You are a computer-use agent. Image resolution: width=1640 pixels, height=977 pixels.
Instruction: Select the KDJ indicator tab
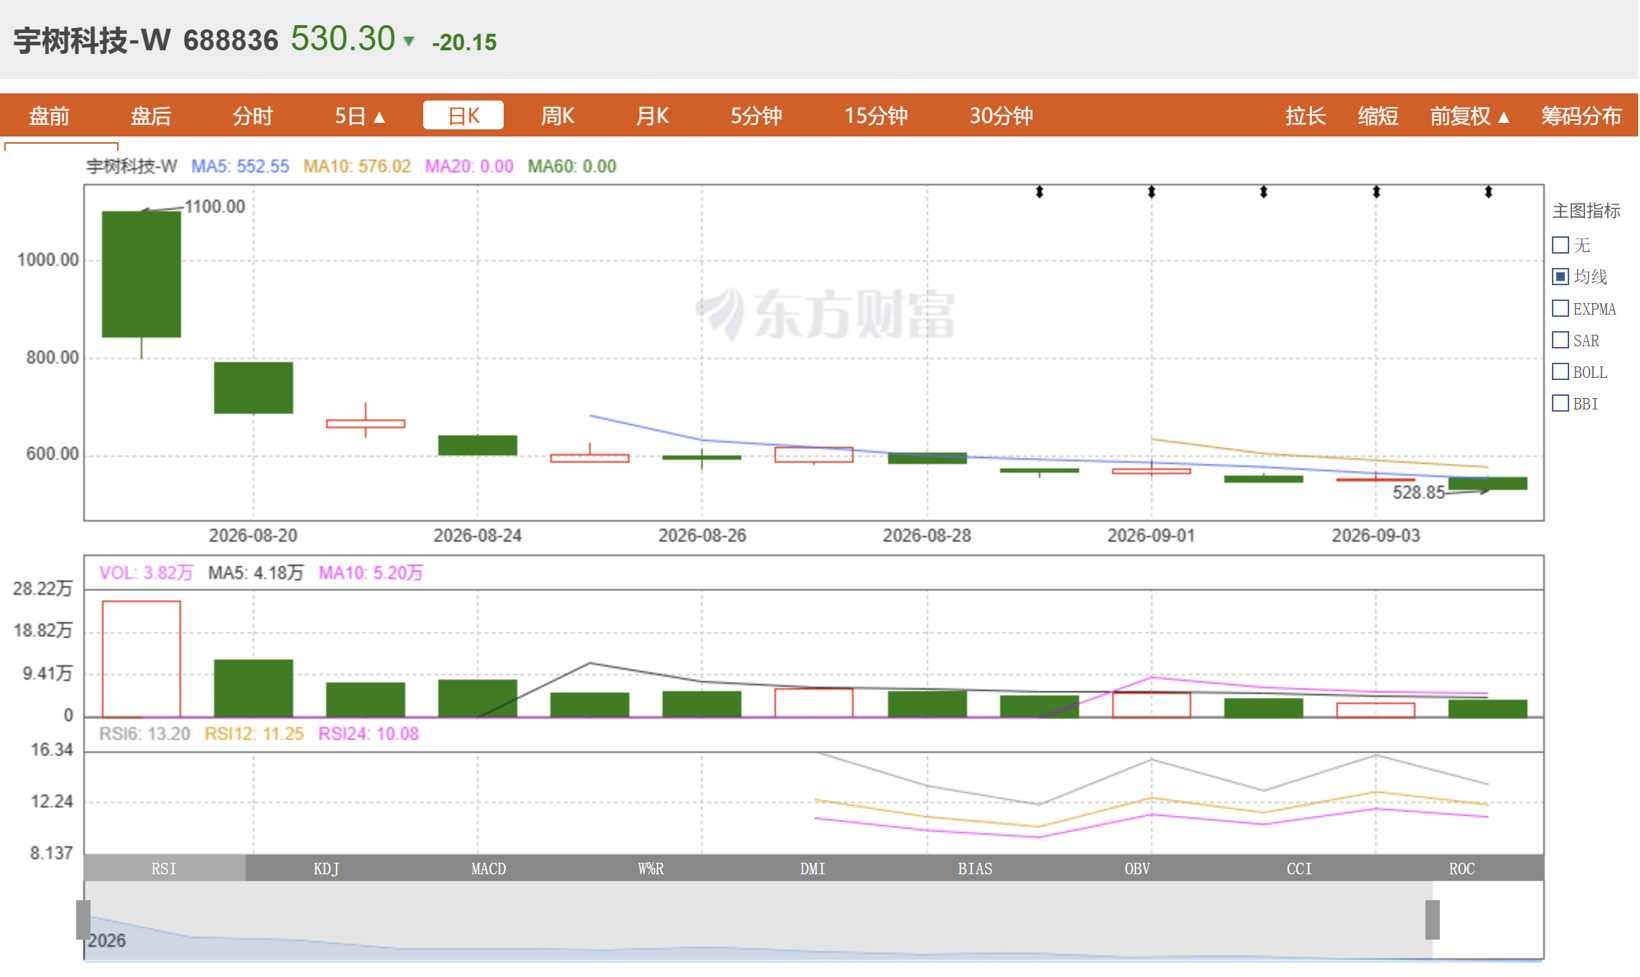(x=326, y=868)
